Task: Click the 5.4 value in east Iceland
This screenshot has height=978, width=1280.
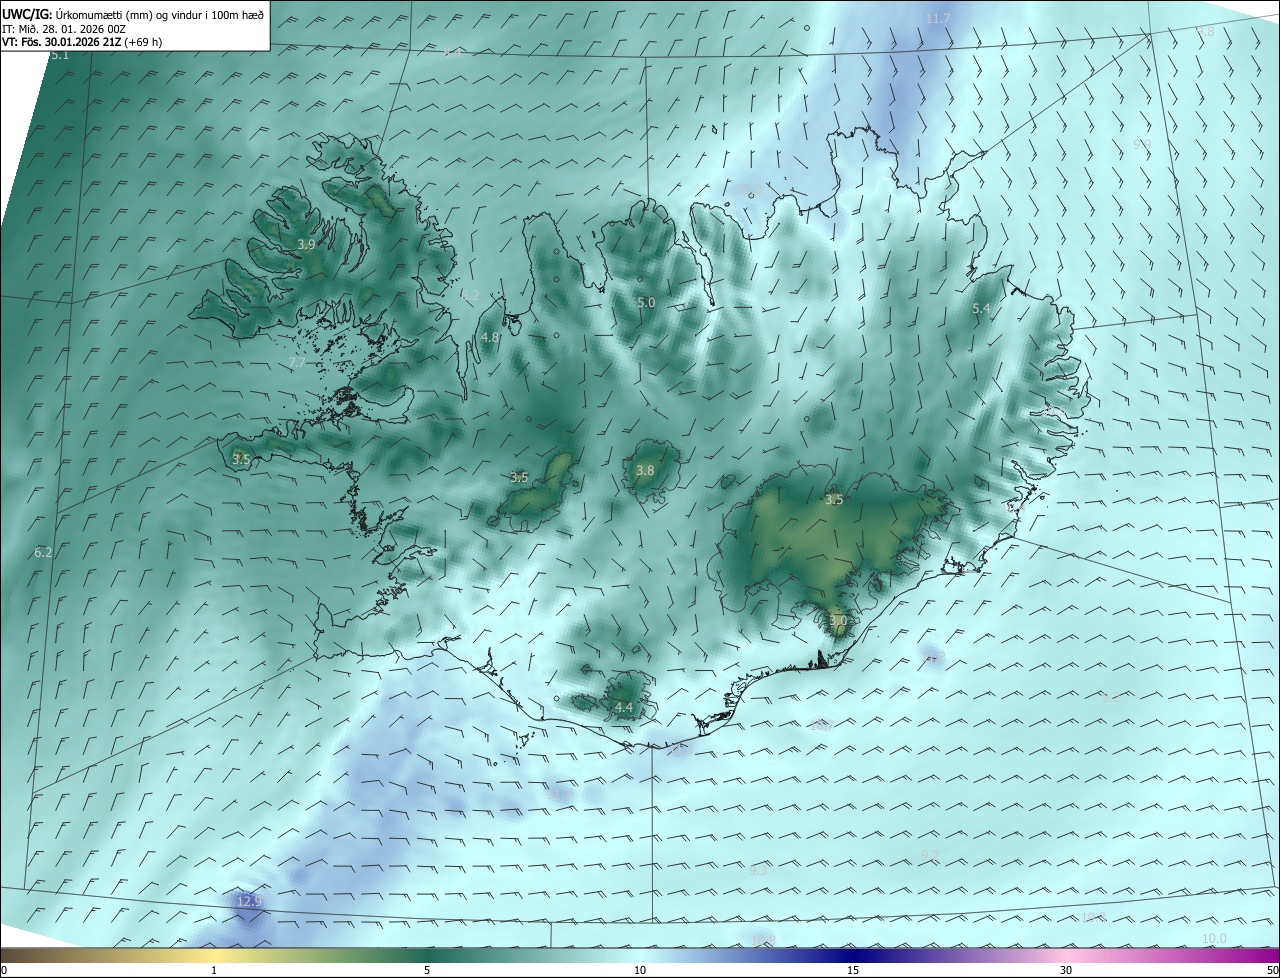Action: [x=981, y=309]
